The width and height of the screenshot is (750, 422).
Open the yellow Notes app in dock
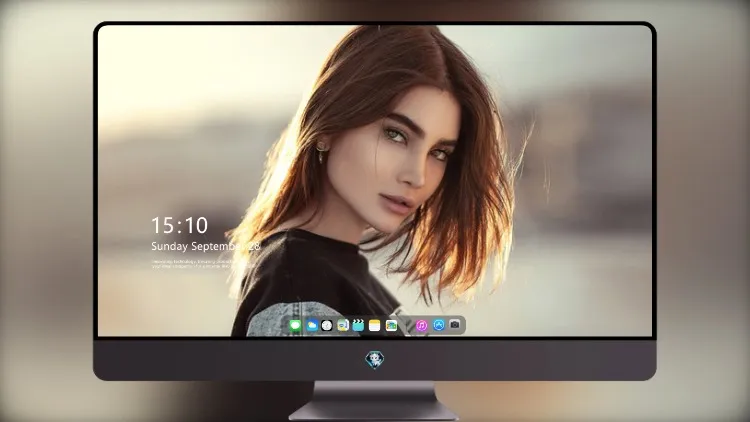[x=375, y=325]
